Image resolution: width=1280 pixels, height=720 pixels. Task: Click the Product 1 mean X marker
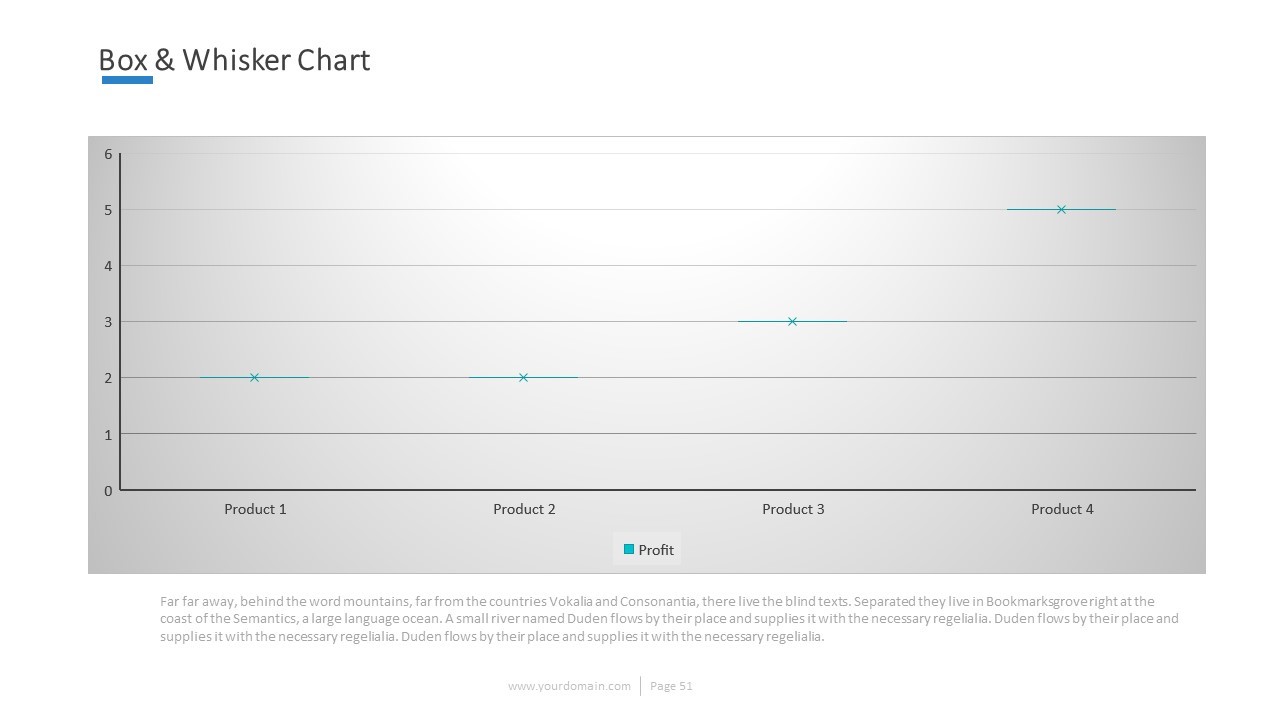tap(254, 377)
